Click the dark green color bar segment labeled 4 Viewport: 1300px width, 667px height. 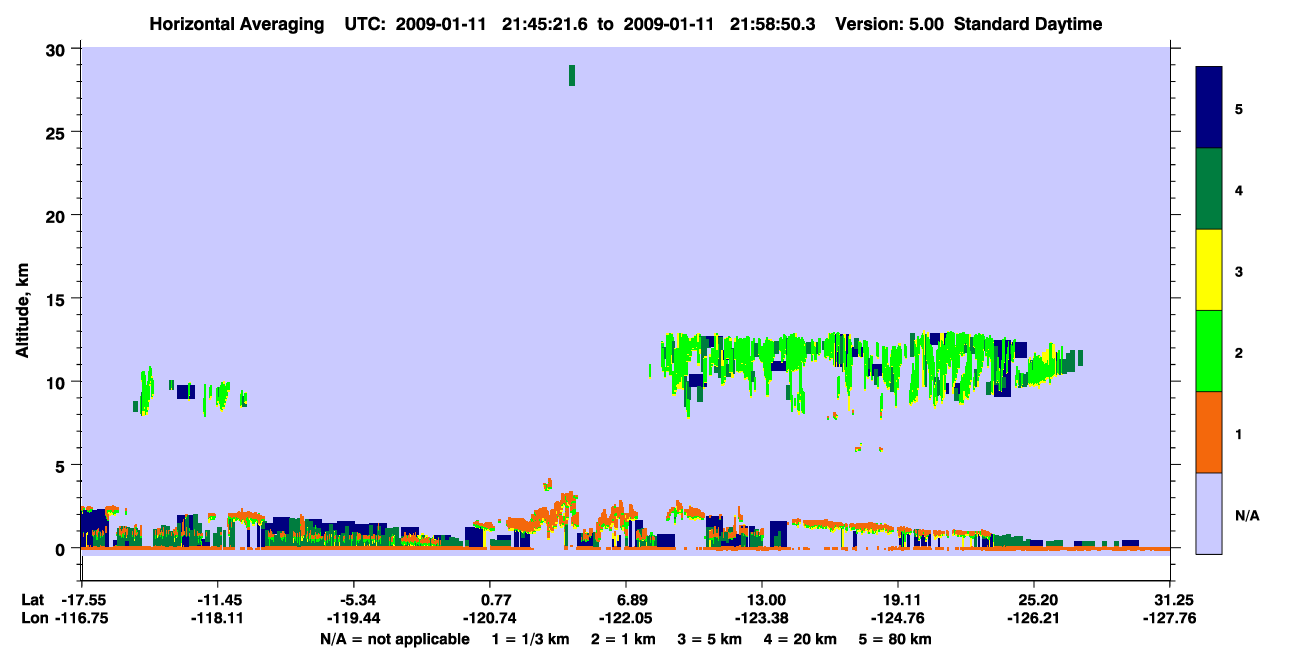pos(1209,189)
